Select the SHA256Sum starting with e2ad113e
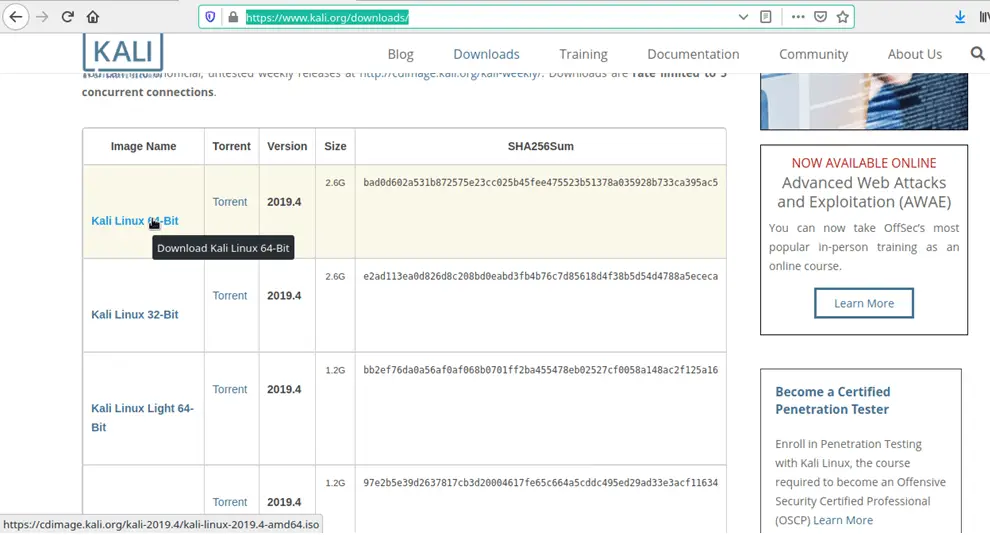This screenshot has height=535, width=990. (x=540, y=276)
